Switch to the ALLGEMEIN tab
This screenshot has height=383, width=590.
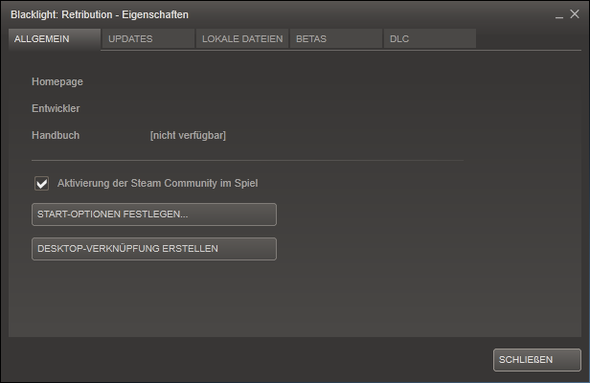click(55, 39)
